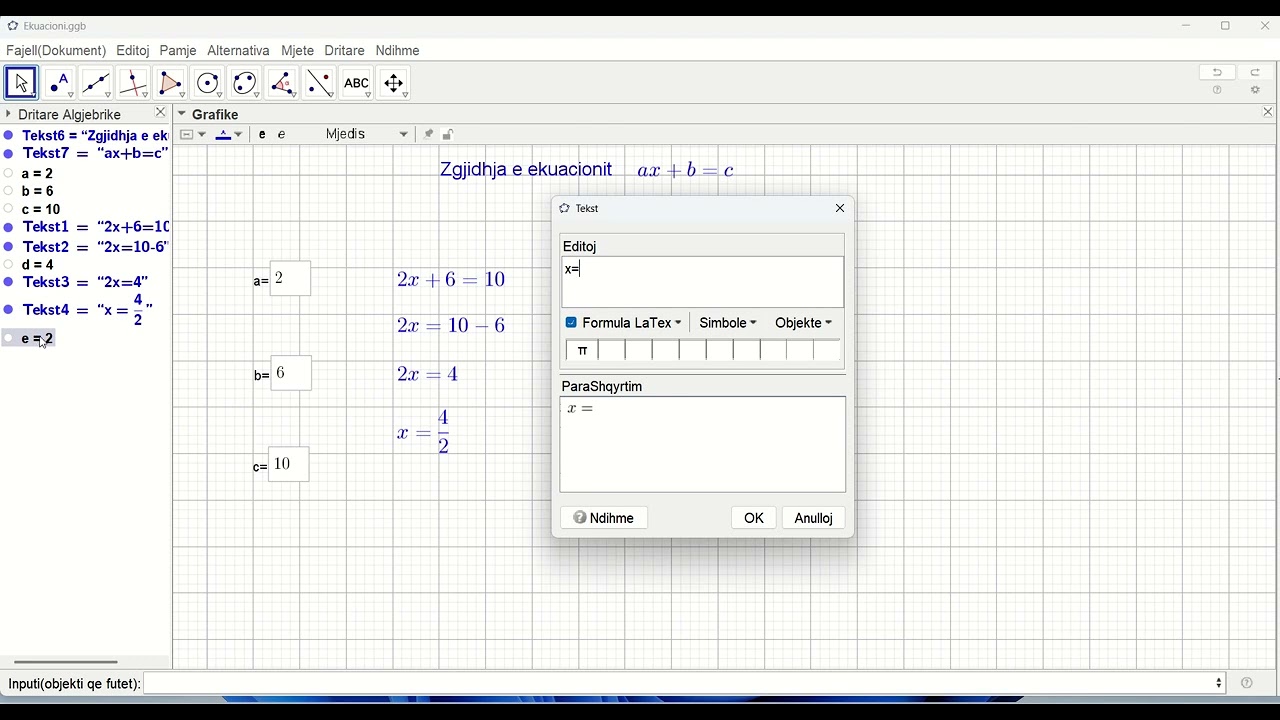The width and height of the screenshot is (1280, 720).
Task: Click the Undo arrow icon
Action: point(1217,72)
